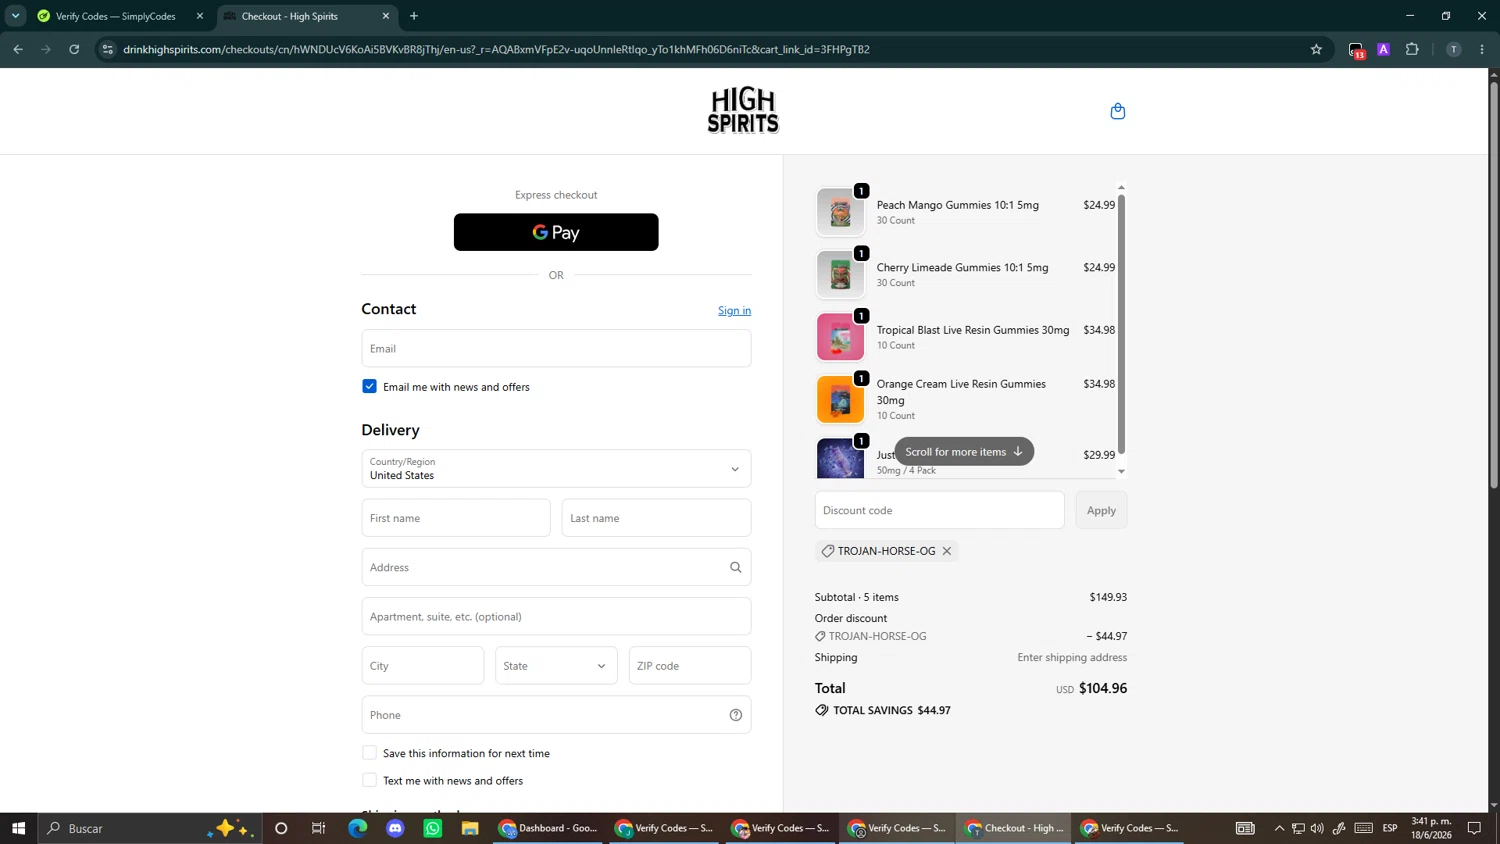This screenshot has width=1500, height=844.
Task: Click the page vertical scrollbar
Action: tap(1494, 285)
